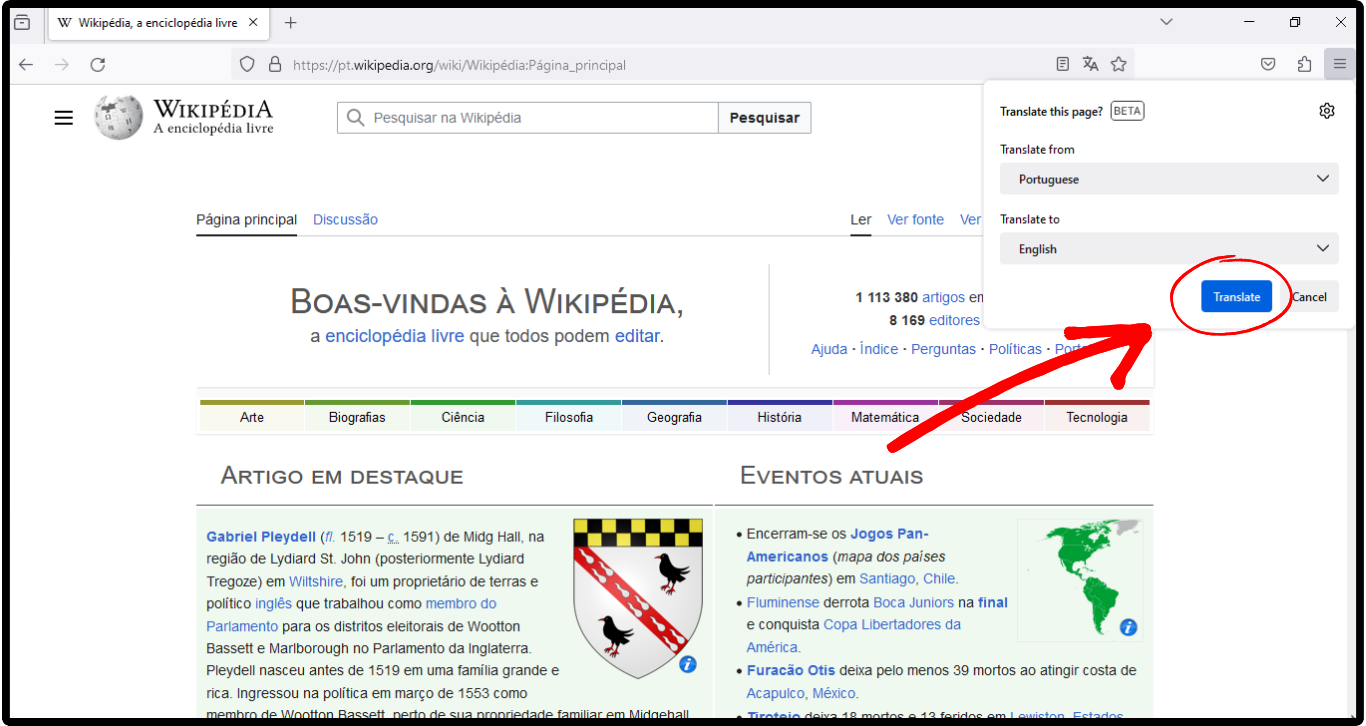Open the browser extensions panel
This screenshot has height=726, width=1366.
1304,63
